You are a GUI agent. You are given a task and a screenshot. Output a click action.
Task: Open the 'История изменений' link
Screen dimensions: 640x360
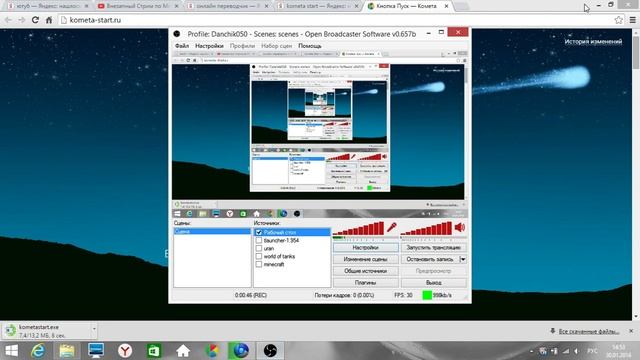click(x=593, y=42)
